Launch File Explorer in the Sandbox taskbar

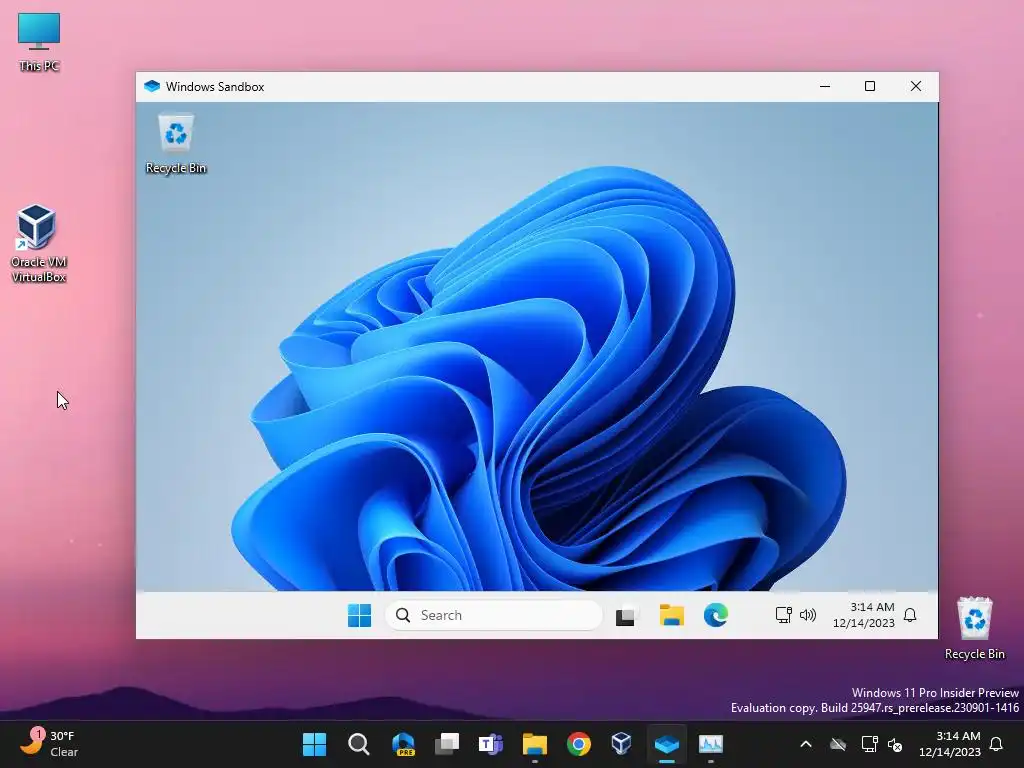671,615
